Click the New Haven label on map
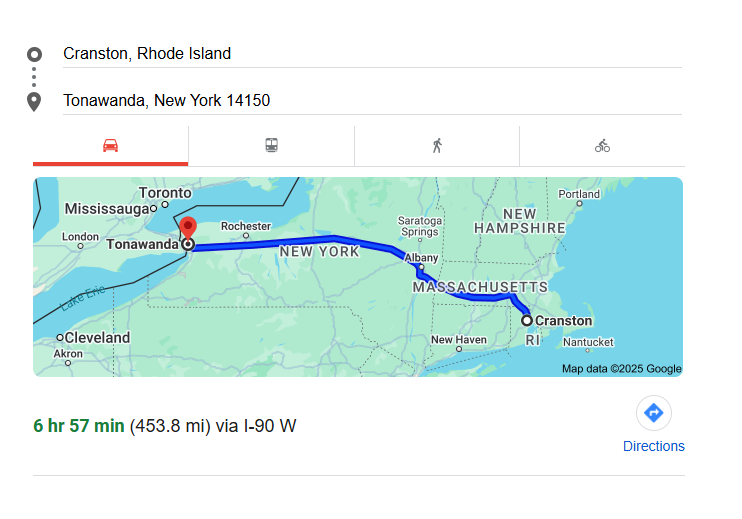742x519 pixels. [x=459, y=340]
